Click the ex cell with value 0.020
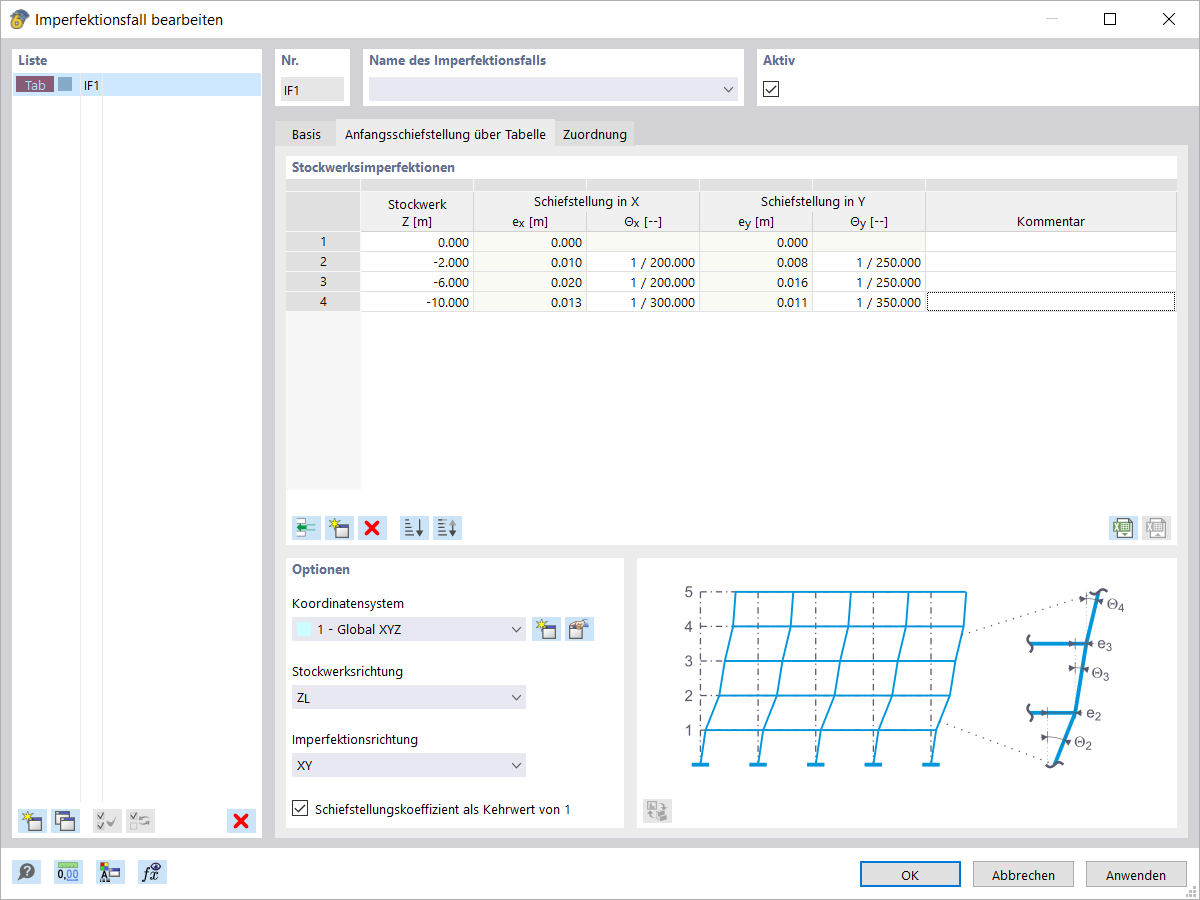The height and width of the screenshot is (900, 1200). coord(530,282)
